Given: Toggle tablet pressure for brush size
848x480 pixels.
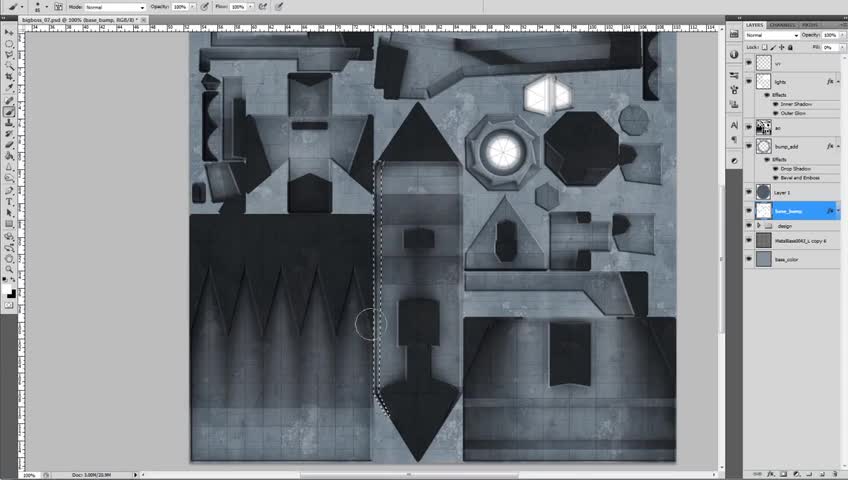Looking at the screenshot, I should tap(279, 7).
